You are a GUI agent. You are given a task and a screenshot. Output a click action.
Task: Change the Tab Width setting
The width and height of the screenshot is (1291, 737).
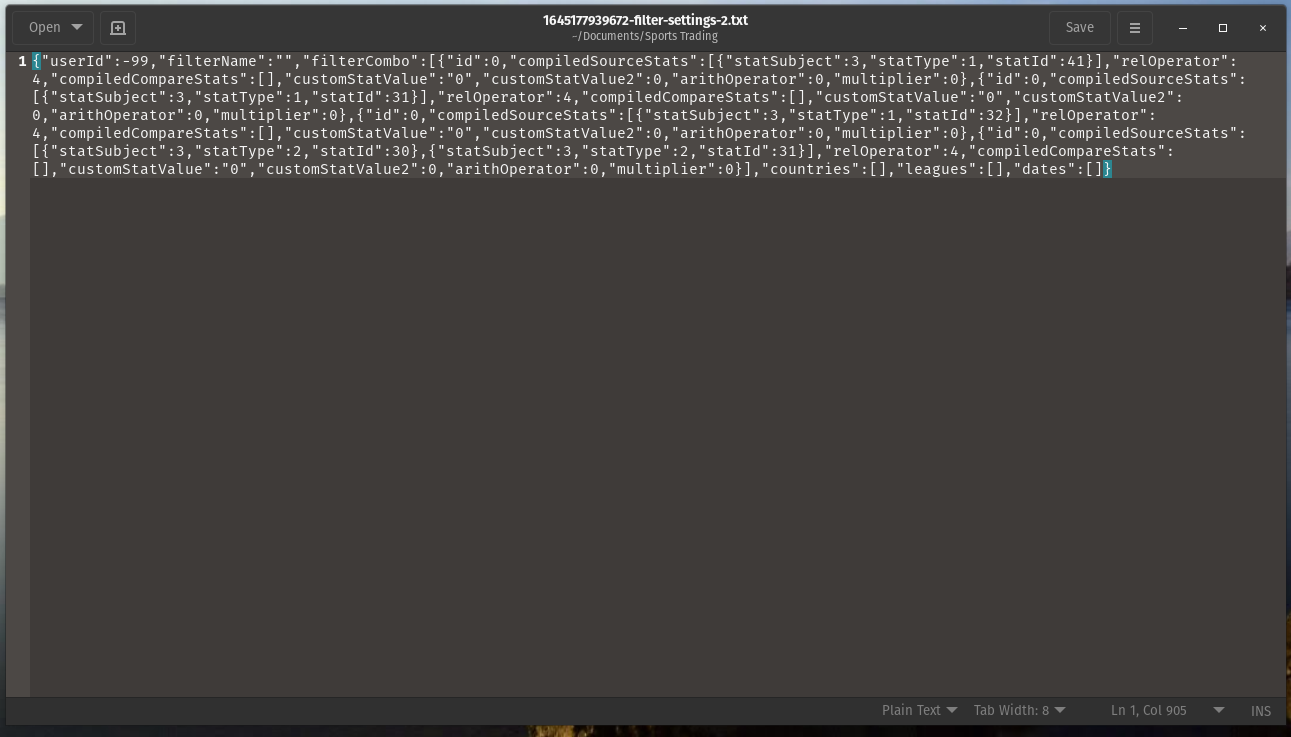[1019, 710]
